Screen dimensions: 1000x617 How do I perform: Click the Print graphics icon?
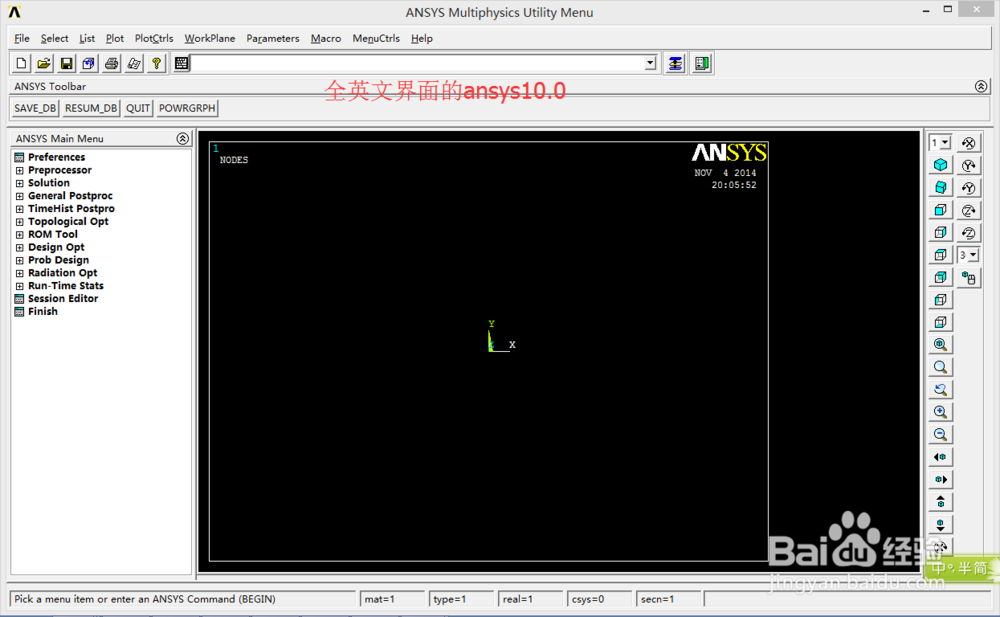111,63
